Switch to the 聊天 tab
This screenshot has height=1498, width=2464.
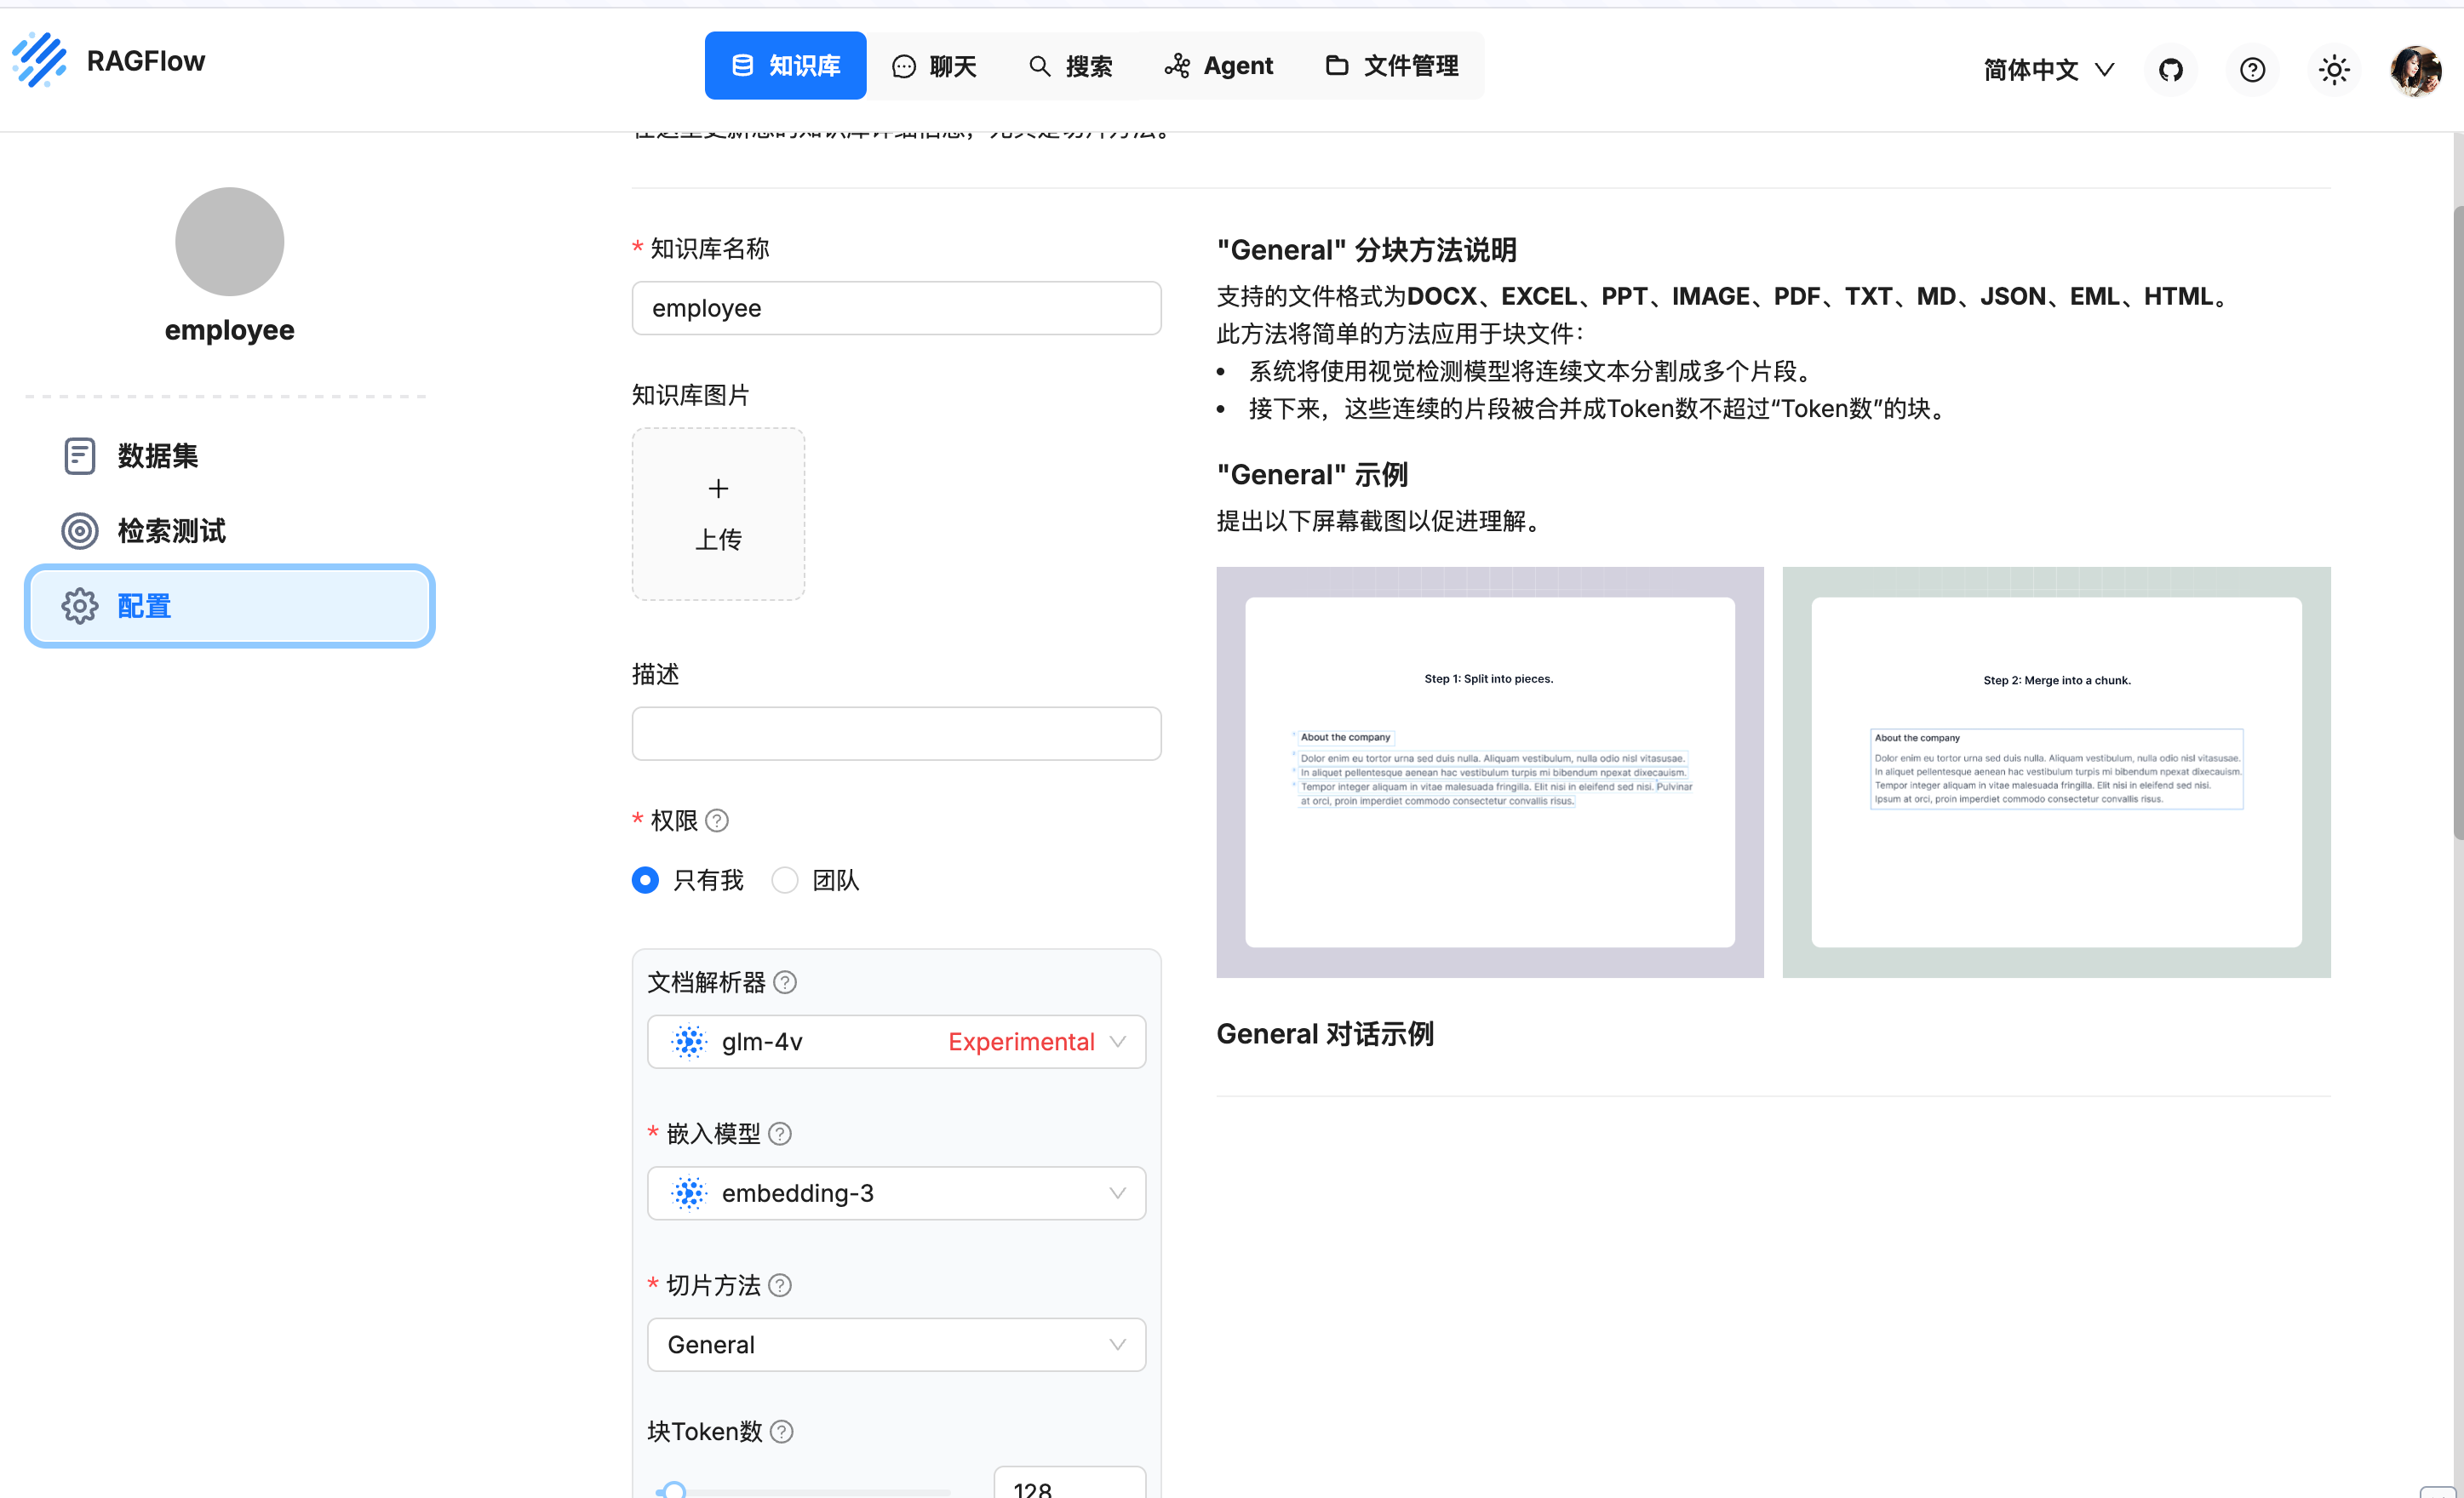(x=934, y=66)
